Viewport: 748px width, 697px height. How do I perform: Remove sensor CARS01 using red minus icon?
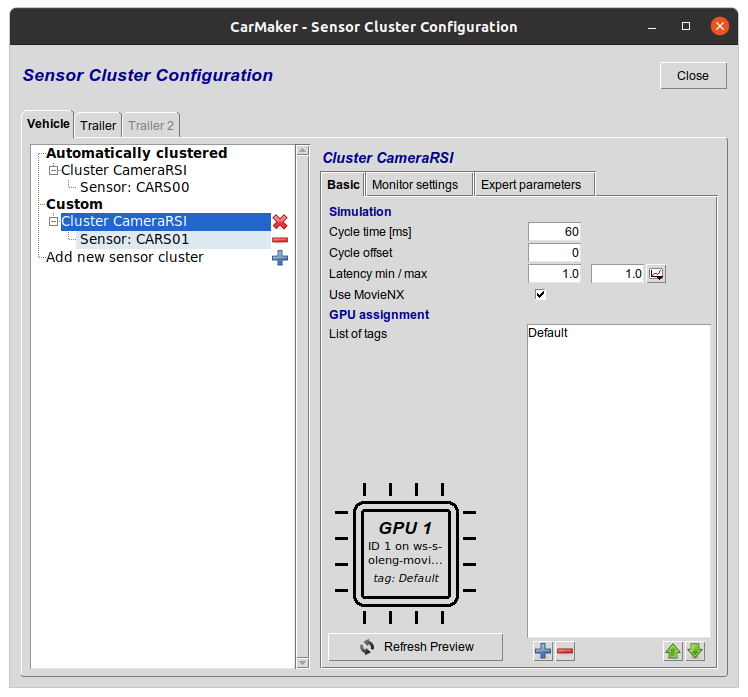point(280,240)
